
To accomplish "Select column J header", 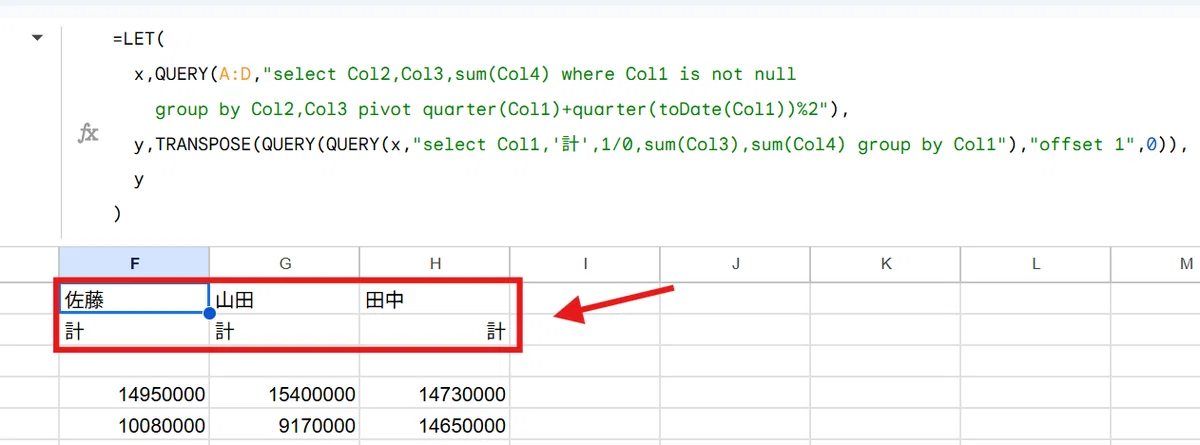I will [x=735, y=263].
